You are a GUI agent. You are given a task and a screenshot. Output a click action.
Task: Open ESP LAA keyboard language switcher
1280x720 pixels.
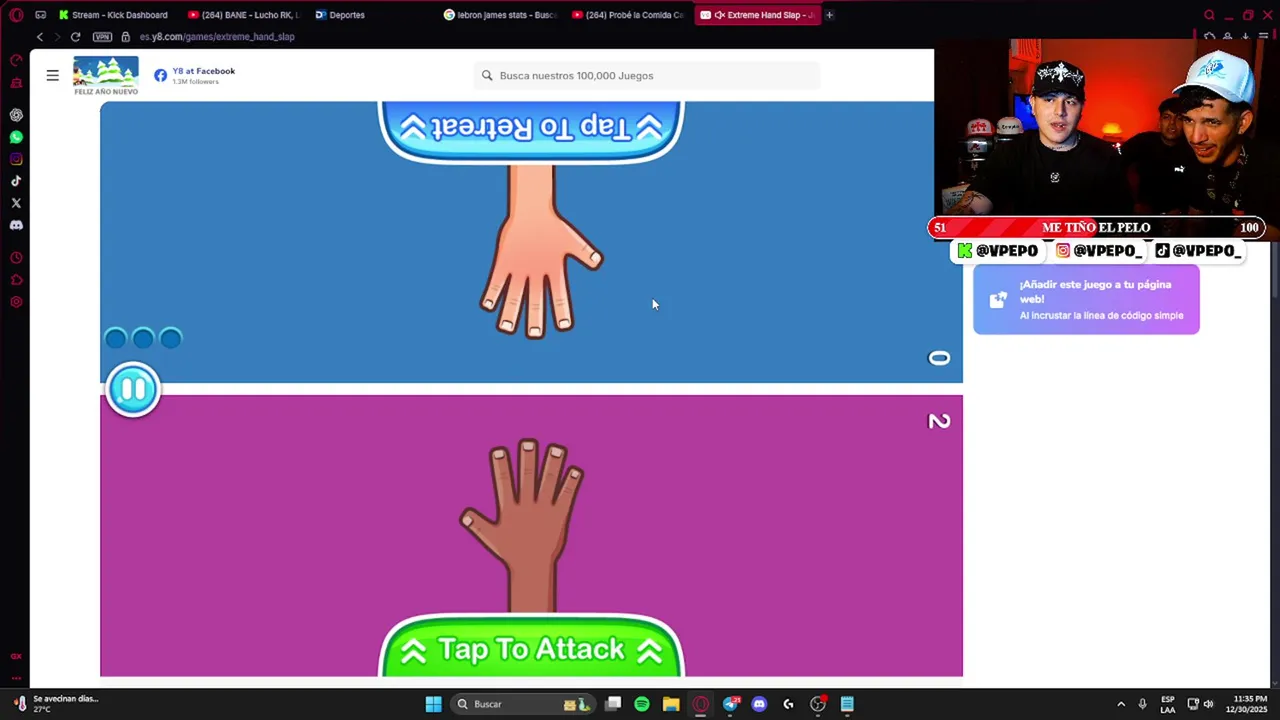coord(1168,704)
